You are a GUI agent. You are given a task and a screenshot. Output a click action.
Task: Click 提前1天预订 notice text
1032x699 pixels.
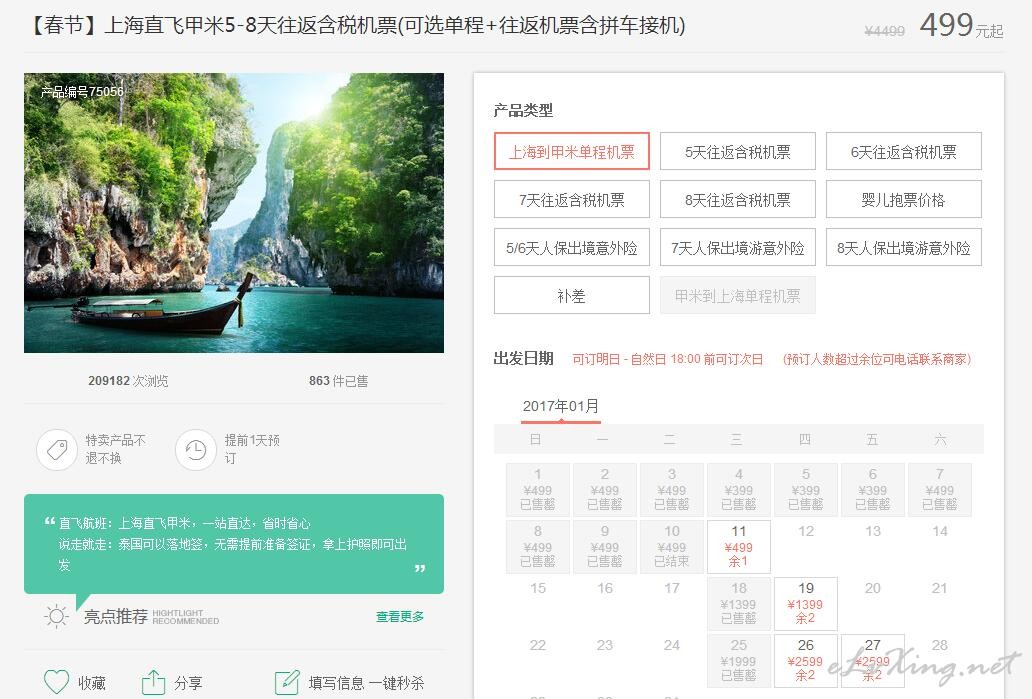[252, 449]
